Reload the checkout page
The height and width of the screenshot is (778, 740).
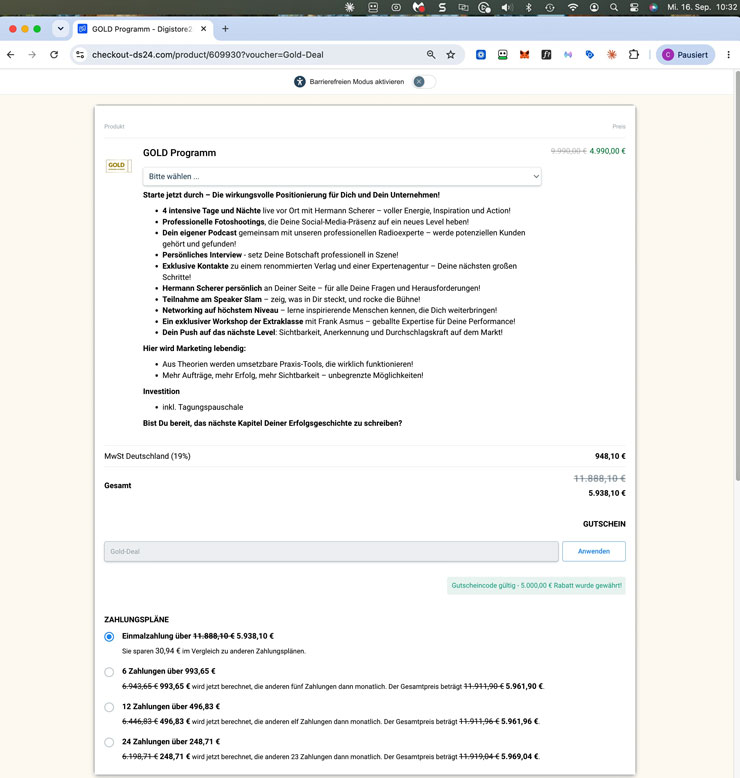(x=54, y=55)
